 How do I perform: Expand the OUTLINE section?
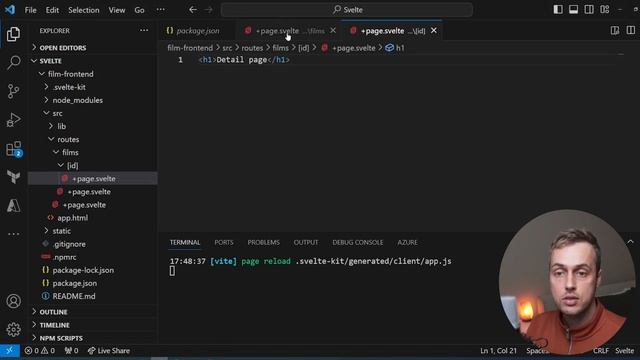click(x=93, y=312)
